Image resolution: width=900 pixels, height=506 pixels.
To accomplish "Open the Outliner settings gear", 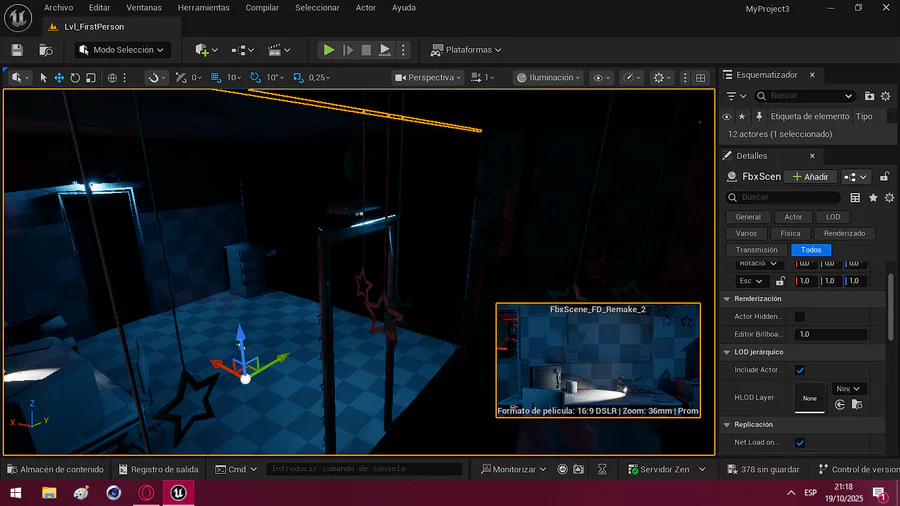I will [885, 96].
